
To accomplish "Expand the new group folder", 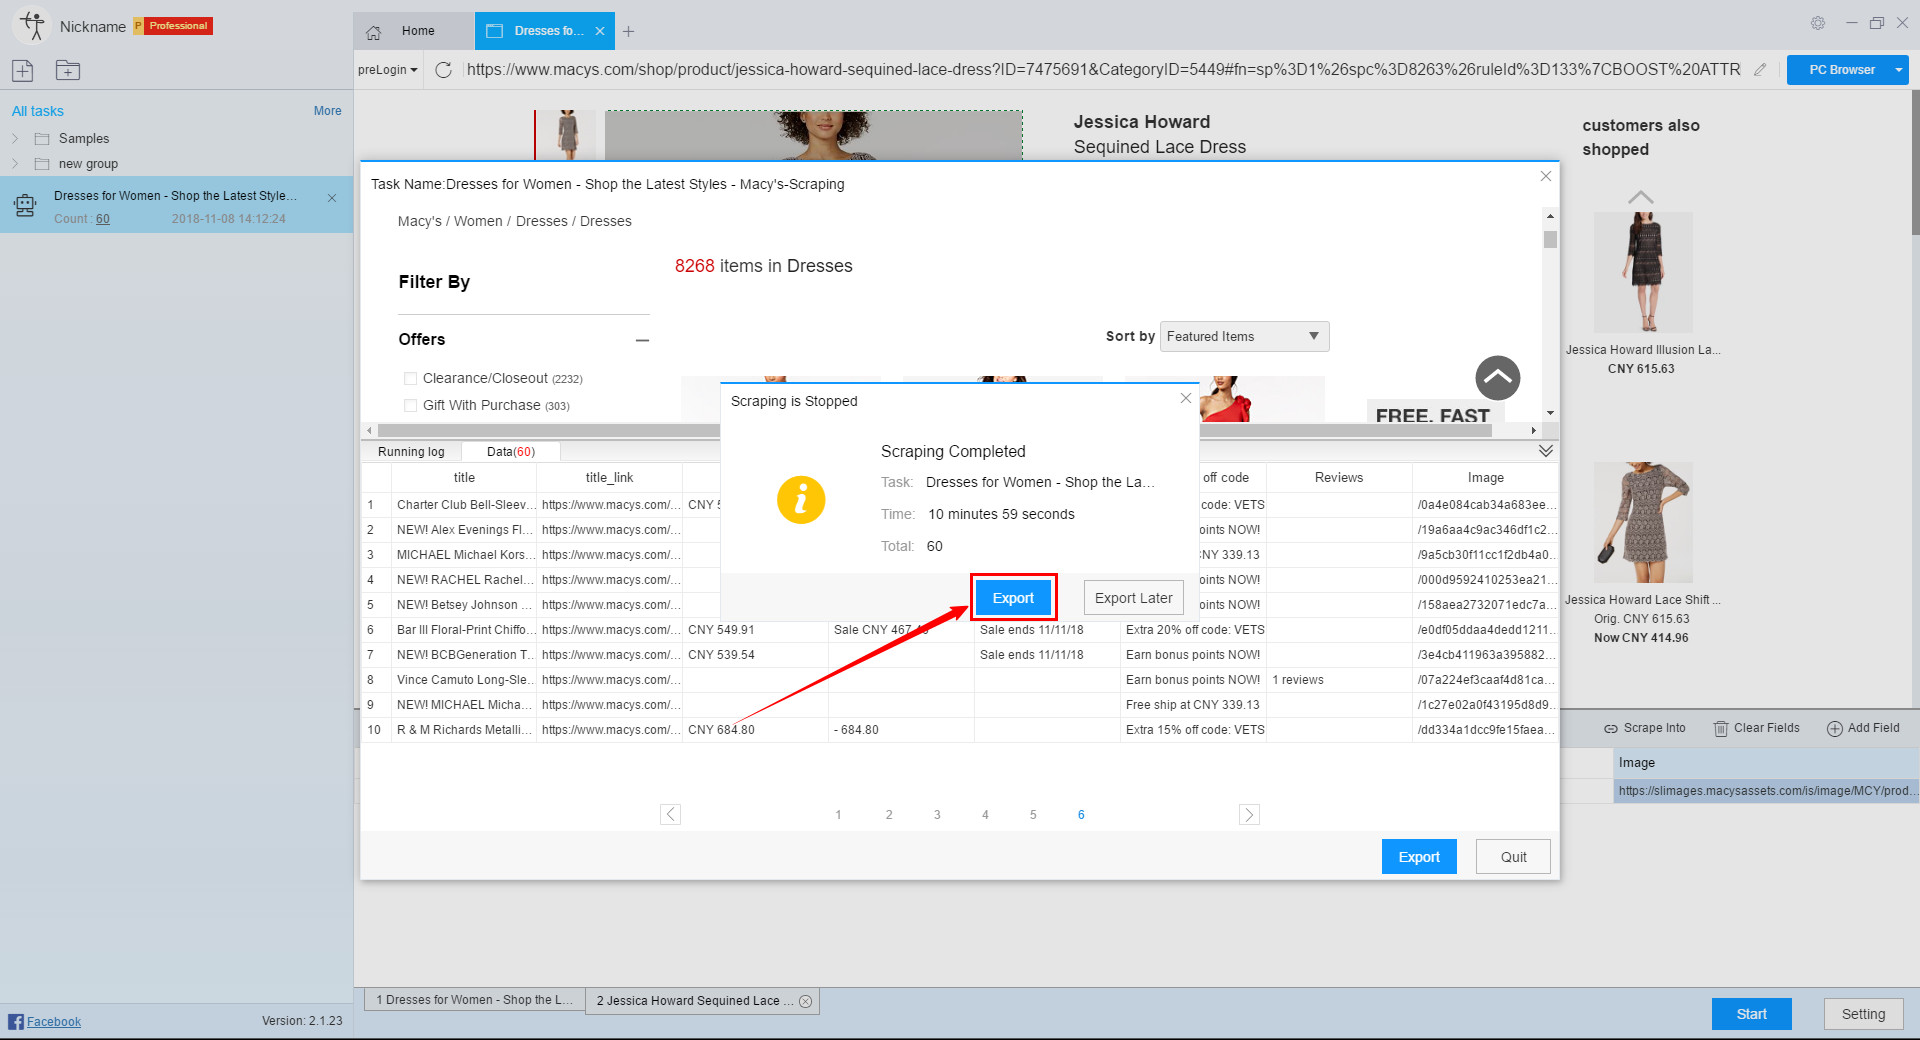I will (15, 164).
